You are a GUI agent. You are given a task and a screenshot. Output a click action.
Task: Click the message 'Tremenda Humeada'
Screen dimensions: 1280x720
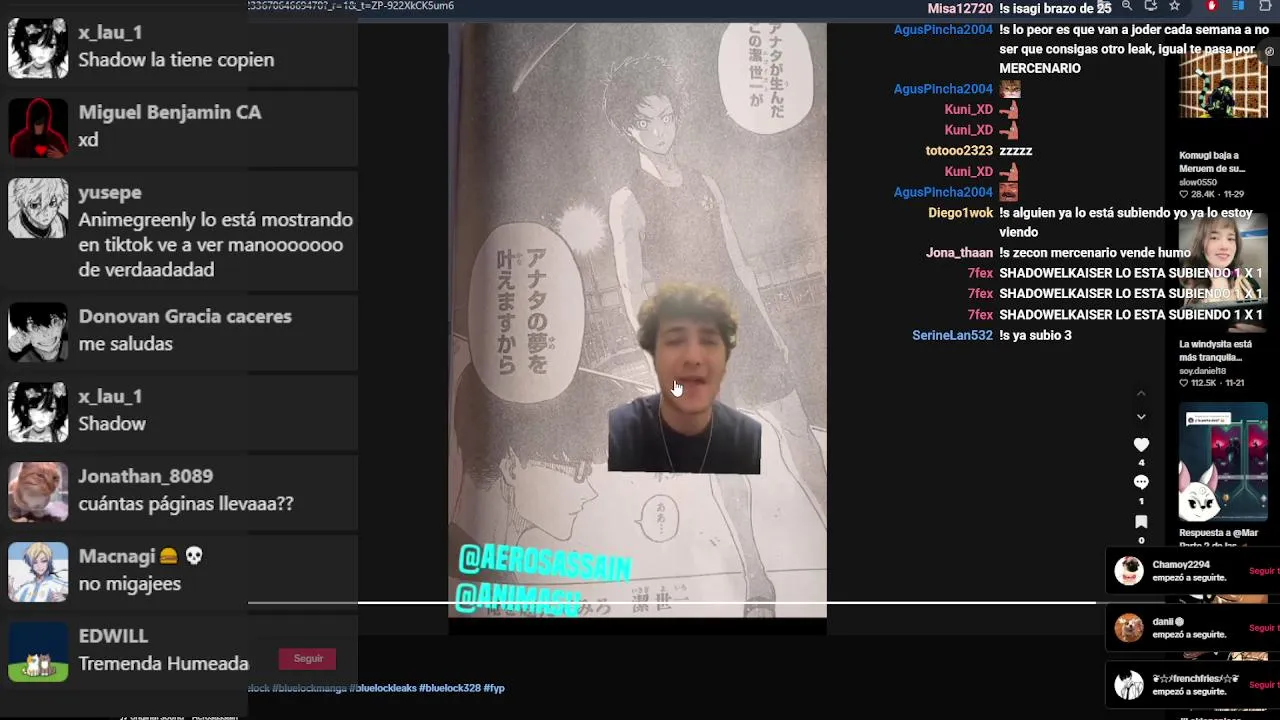coord(164,663)
